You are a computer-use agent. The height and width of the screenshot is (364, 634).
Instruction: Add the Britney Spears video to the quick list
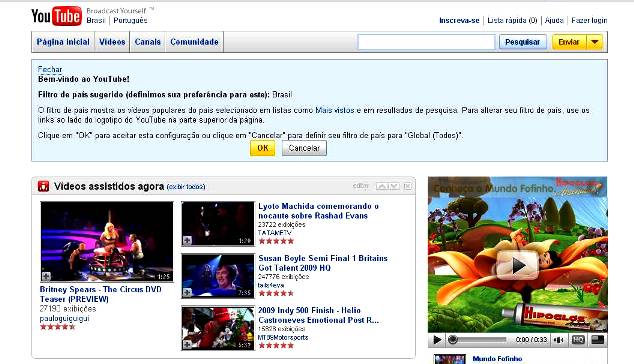pyautogui.click(x=46, y=276)
